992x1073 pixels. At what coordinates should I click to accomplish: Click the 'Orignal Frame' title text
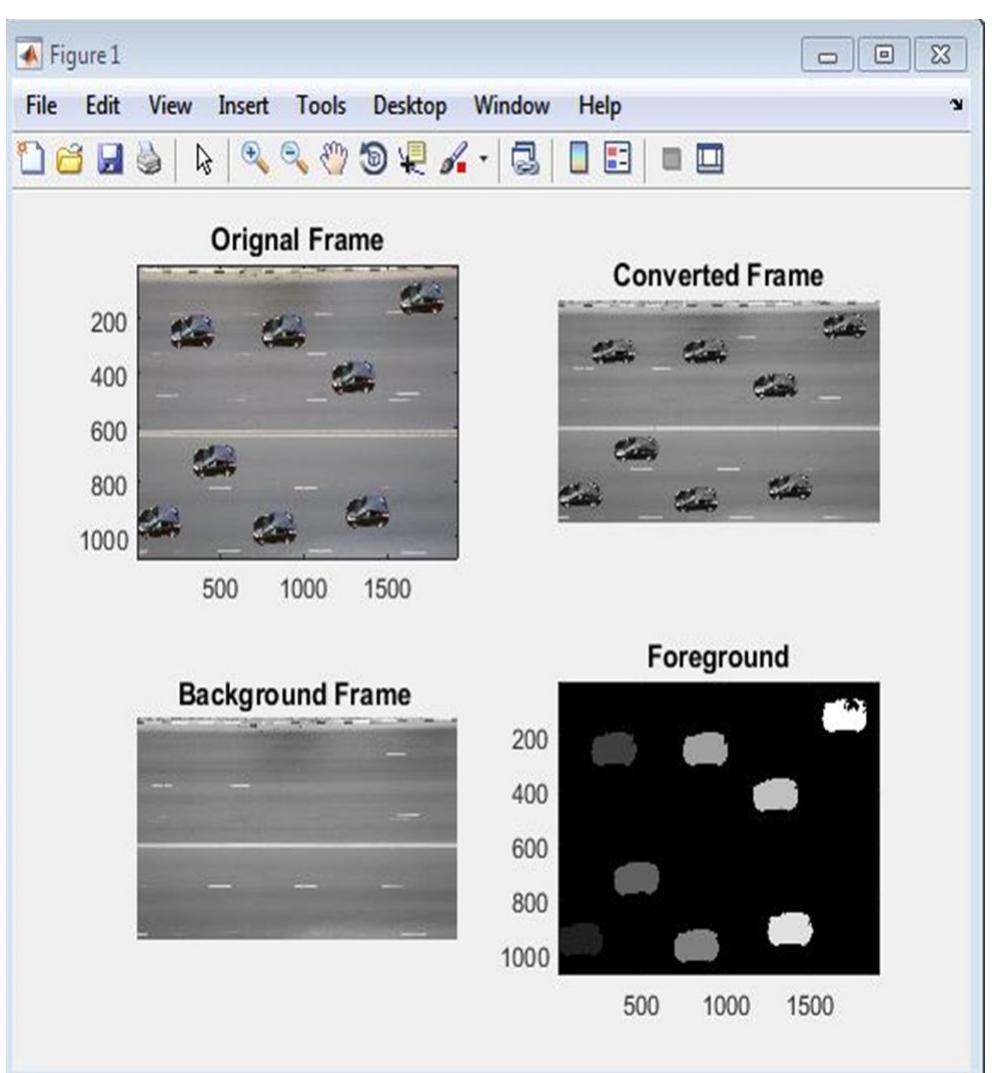pos(297,240)
